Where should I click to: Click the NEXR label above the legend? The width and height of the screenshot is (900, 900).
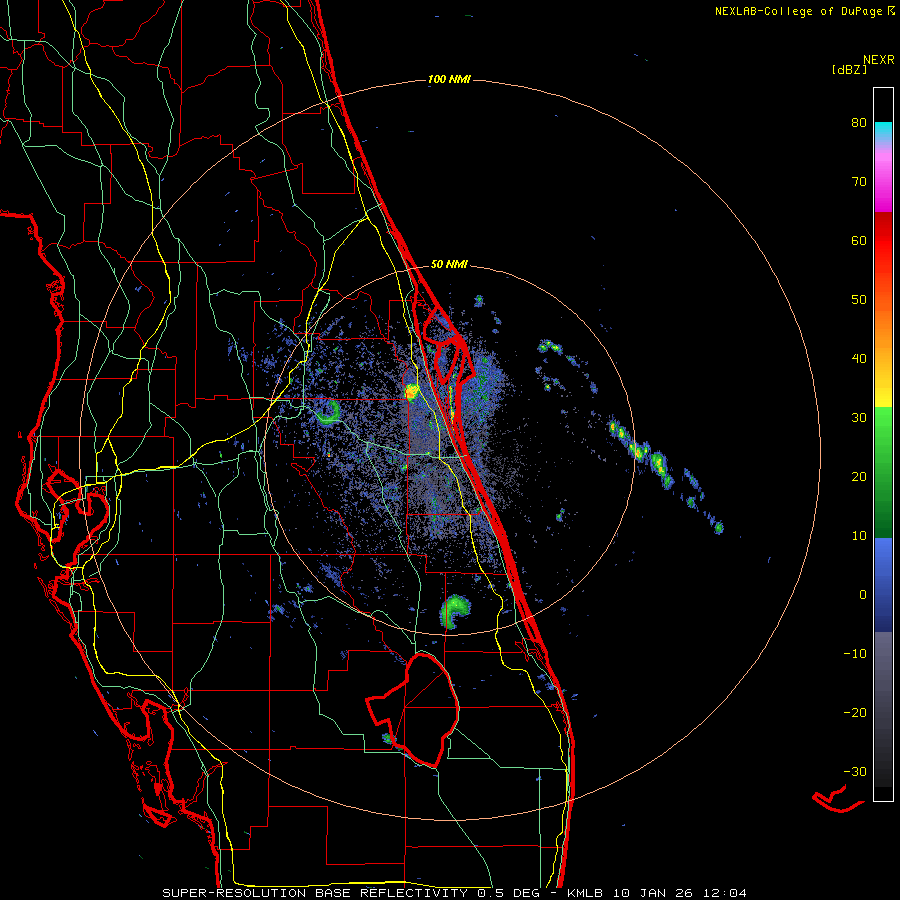pos(879,60)
